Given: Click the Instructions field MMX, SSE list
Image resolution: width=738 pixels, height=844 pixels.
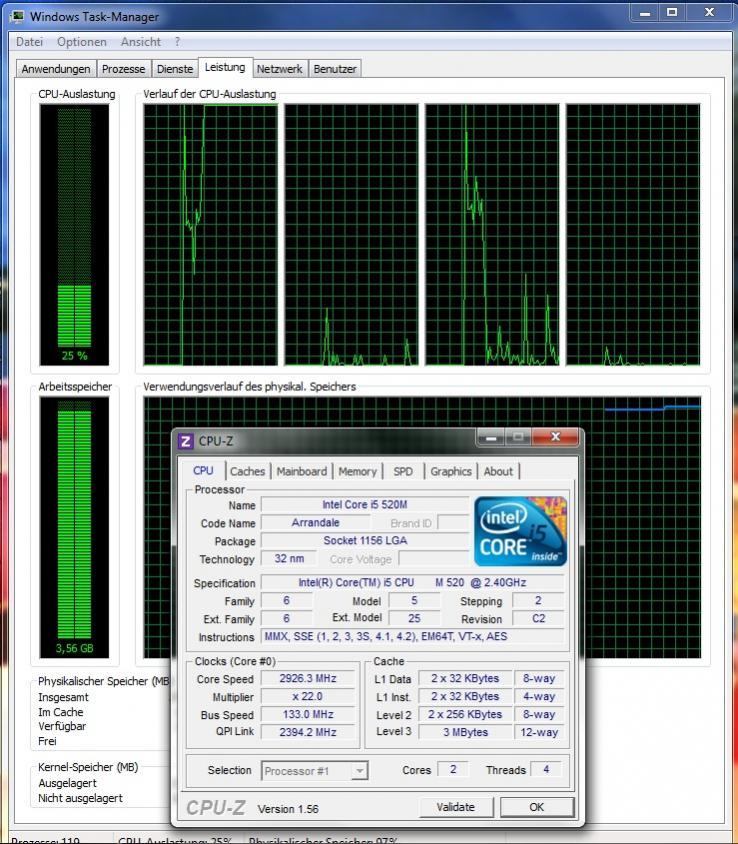Looking at the screenshot, I should [x=412, y=636].
